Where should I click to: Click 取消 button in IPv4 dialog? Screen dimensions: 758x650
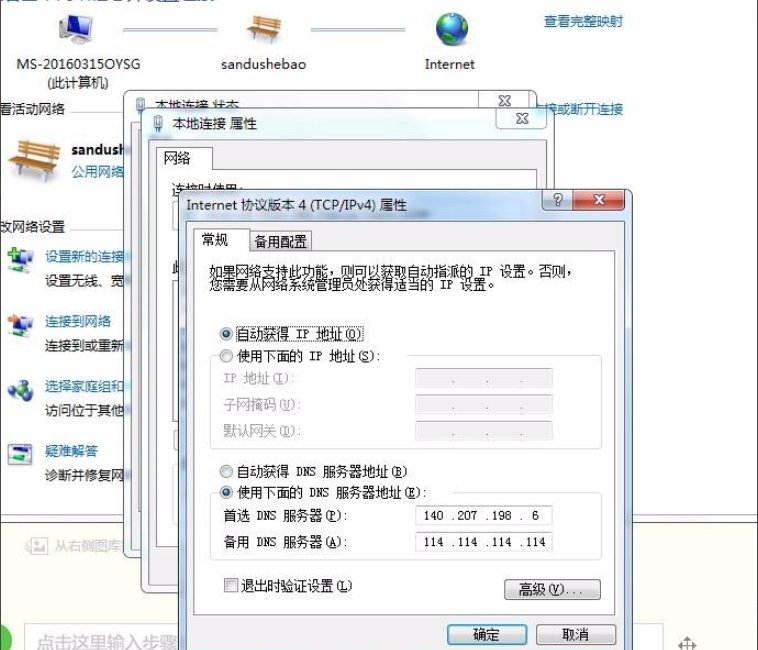[576, 635]
